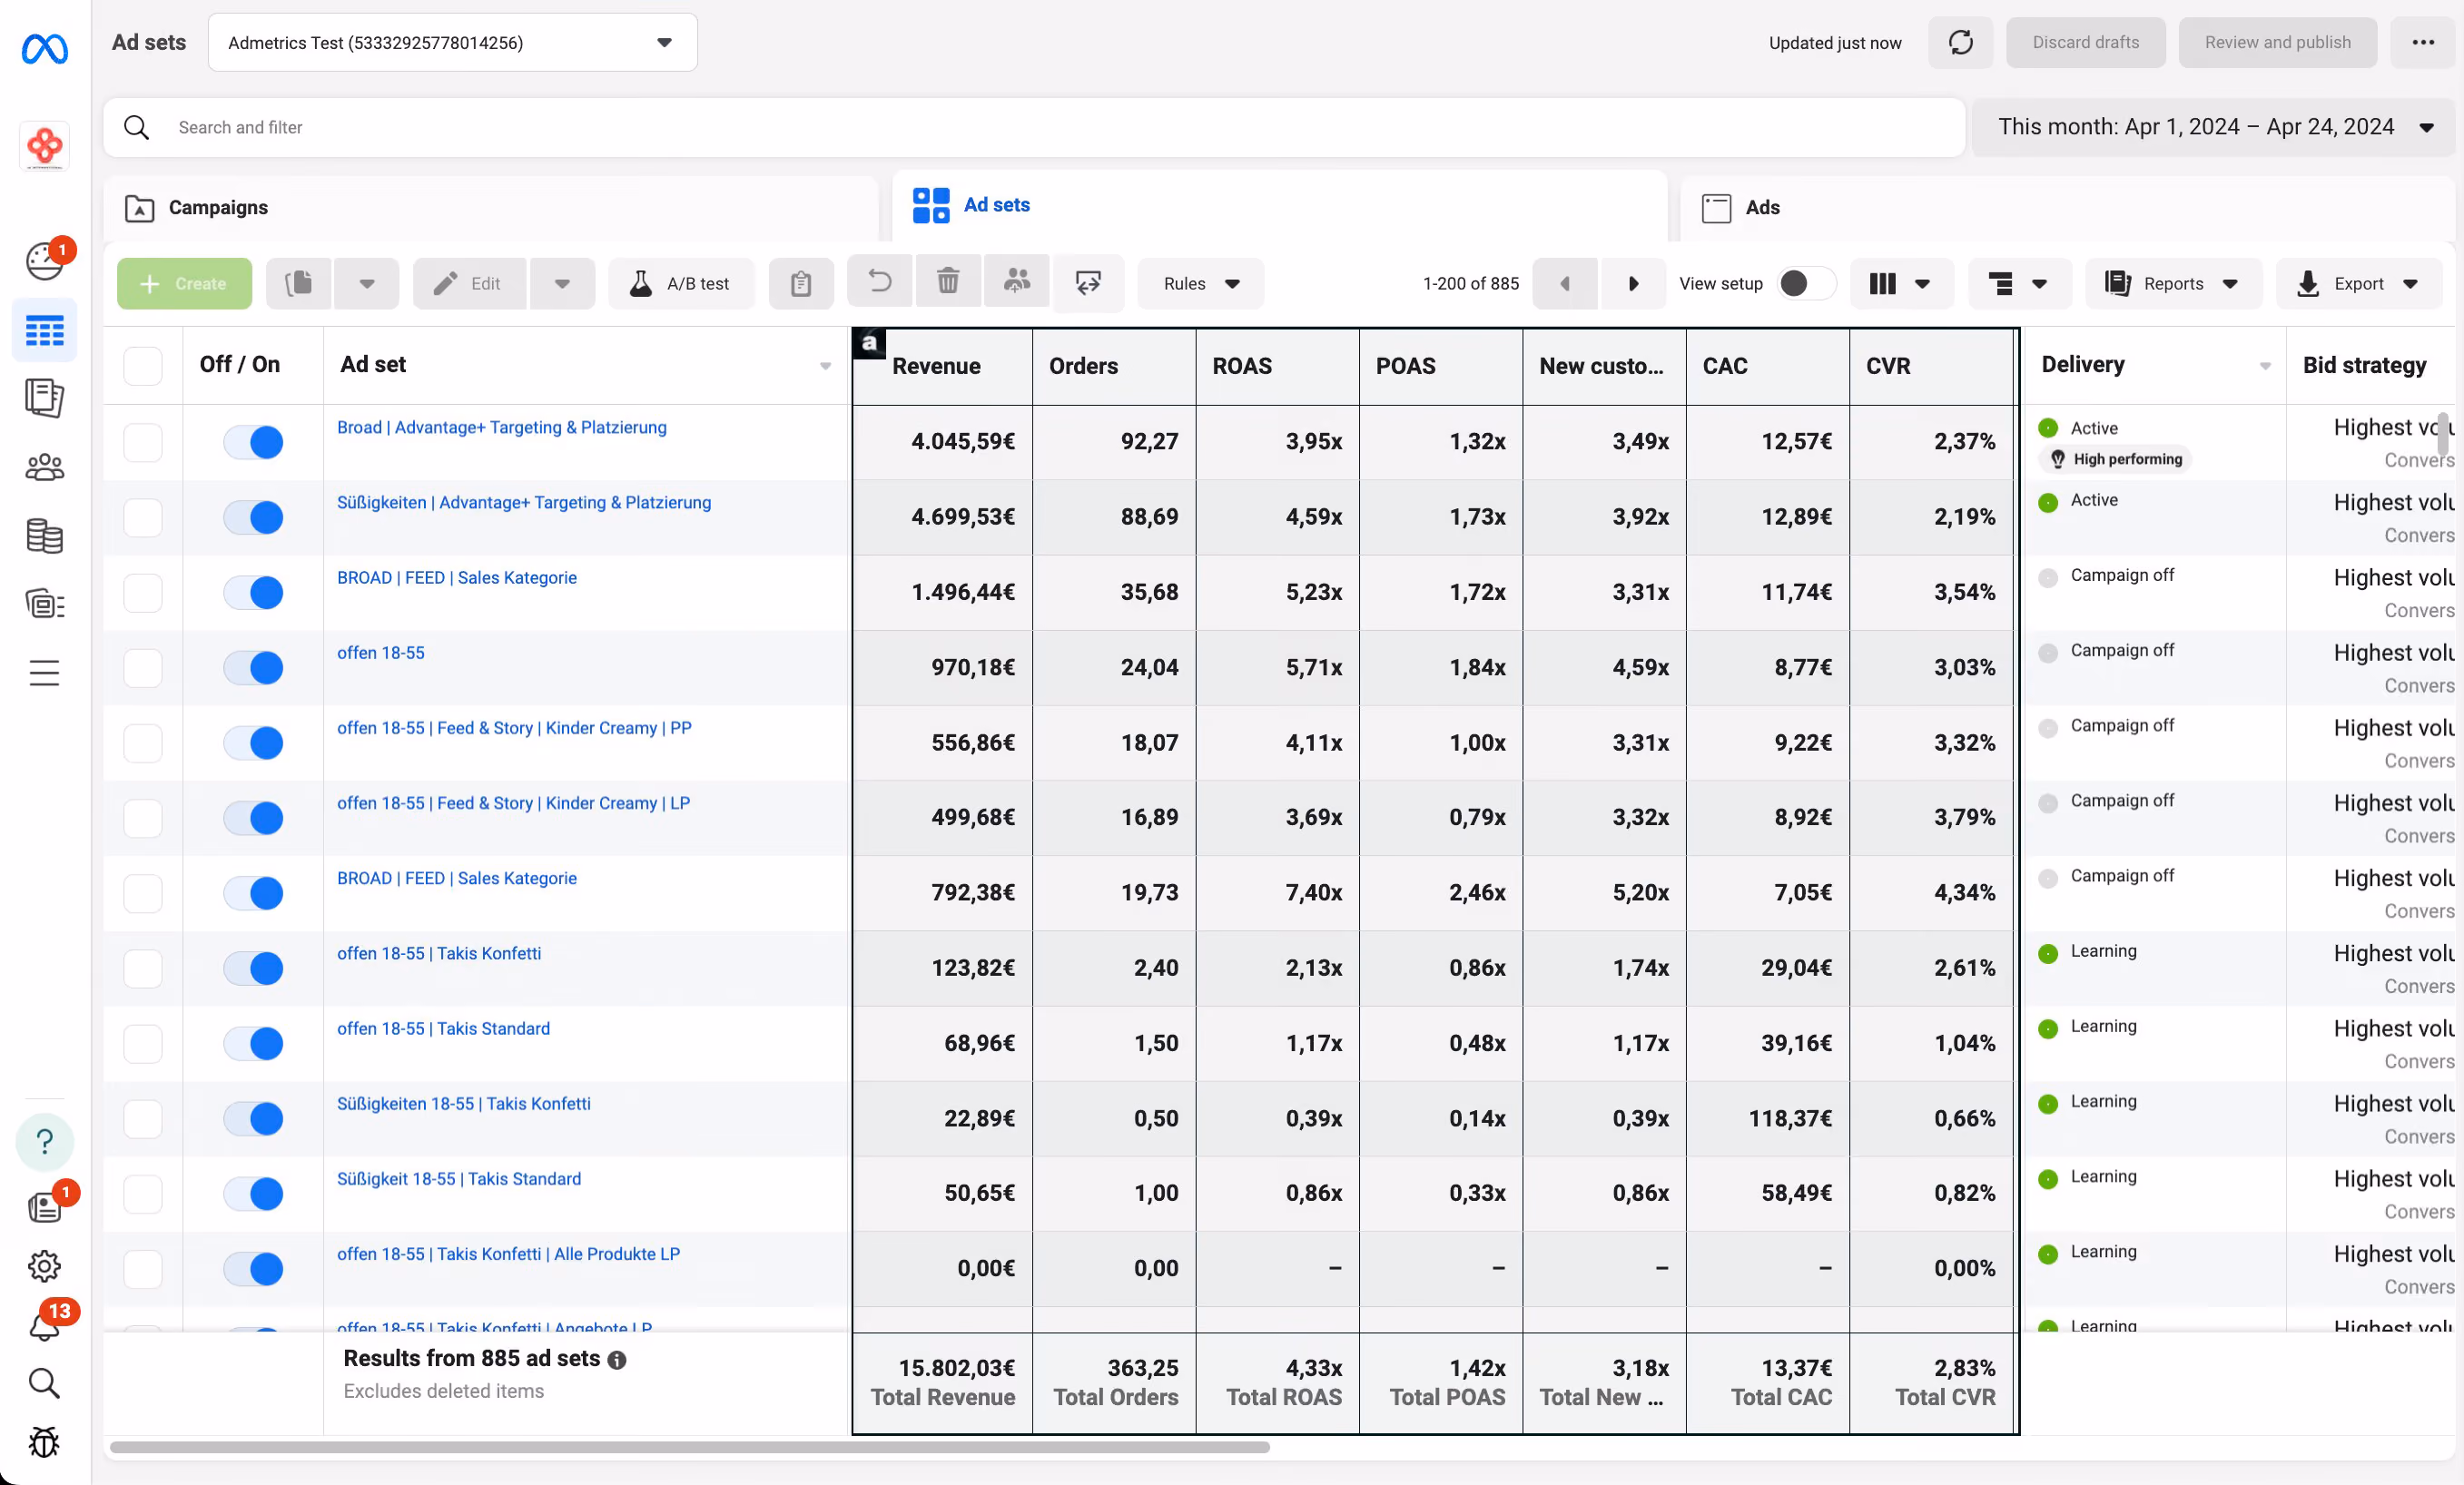This screenshot has height=1485, width=2464.
Task: Click the audience people icon in toolbar
Action: [x=1017, y=281]
